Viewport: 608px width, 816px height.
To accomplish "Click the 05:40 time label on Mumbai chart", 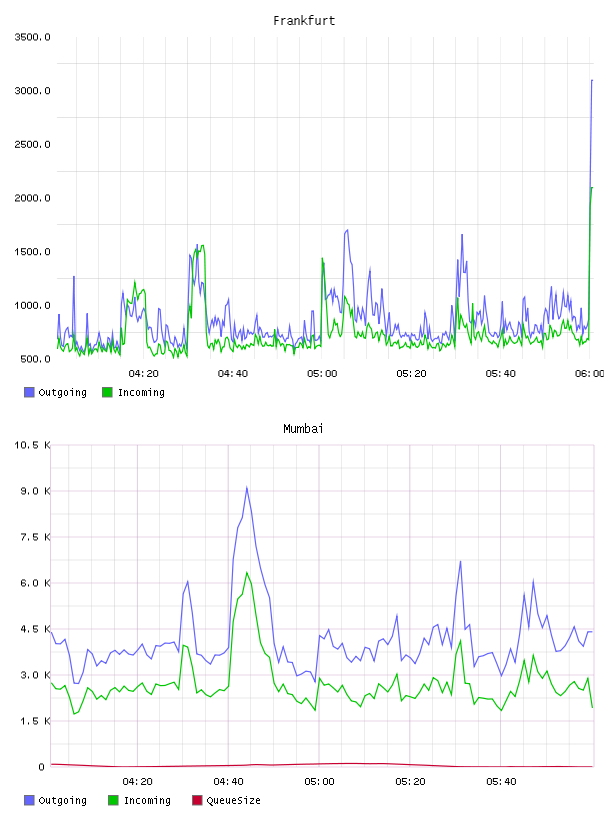I will (x=501, y=782).
